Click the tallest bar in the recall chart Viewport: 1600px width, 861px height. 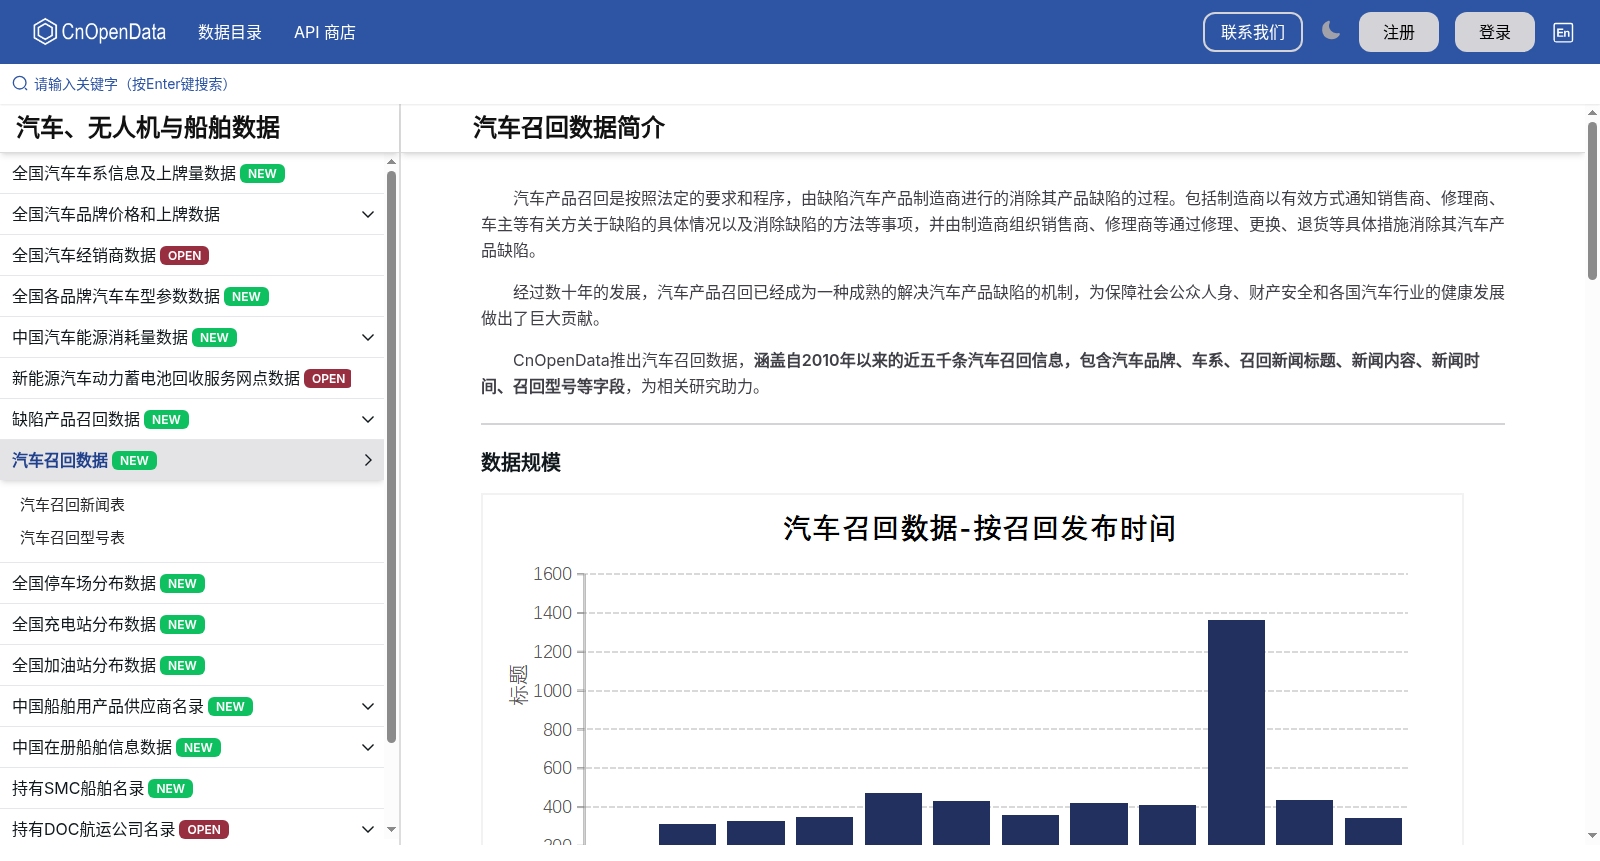[x=1236, y=732]
